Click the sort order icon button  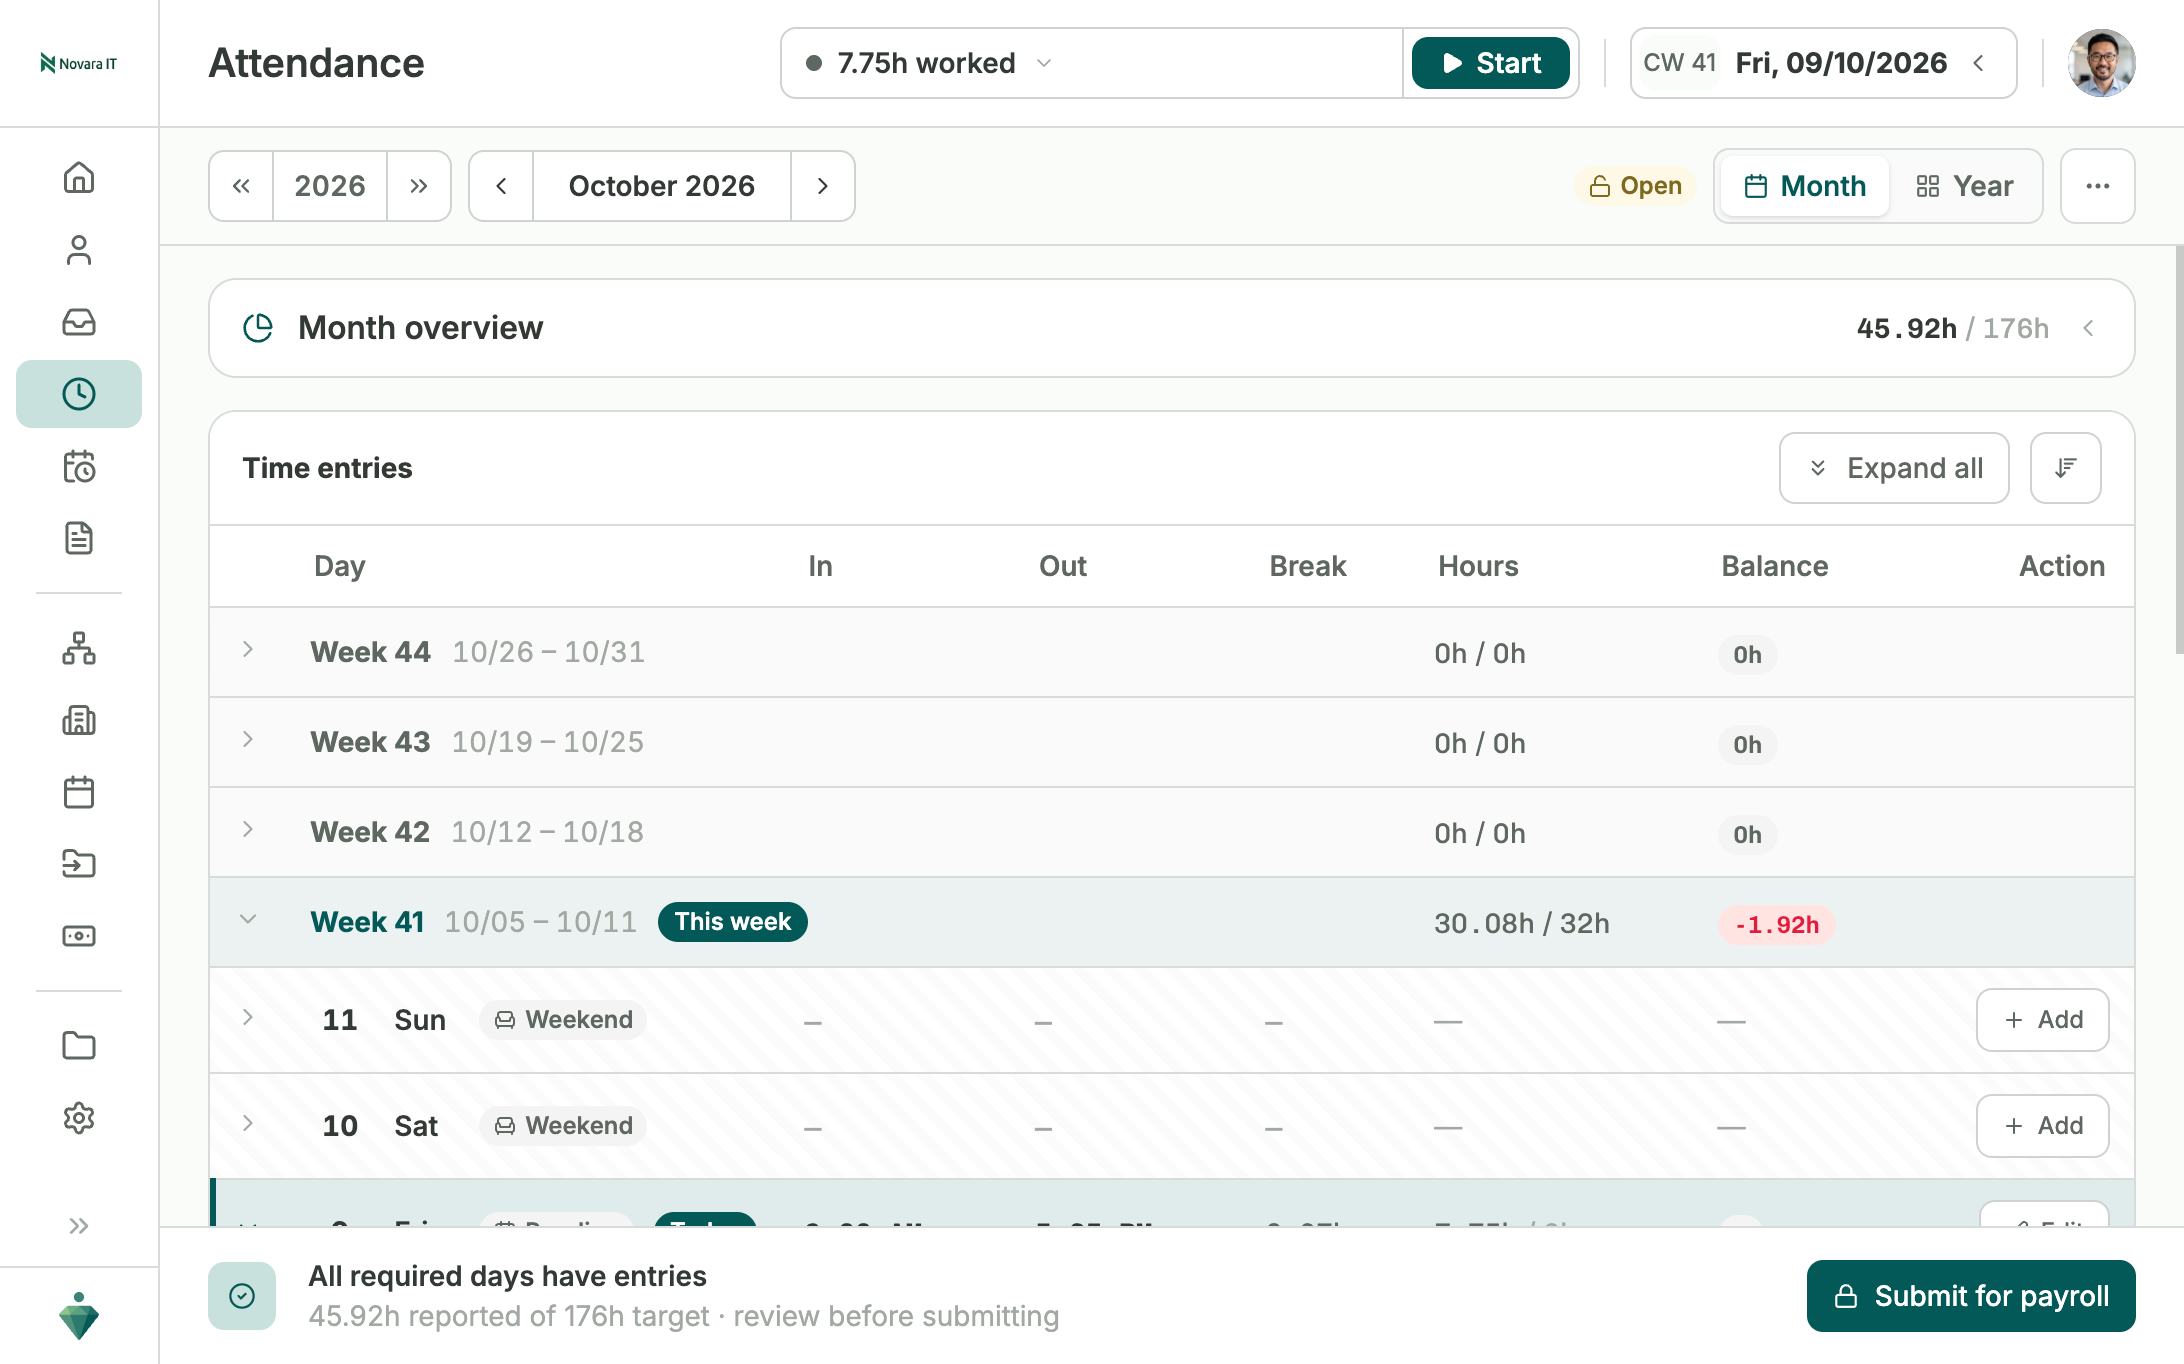(x=2066, y=468)
